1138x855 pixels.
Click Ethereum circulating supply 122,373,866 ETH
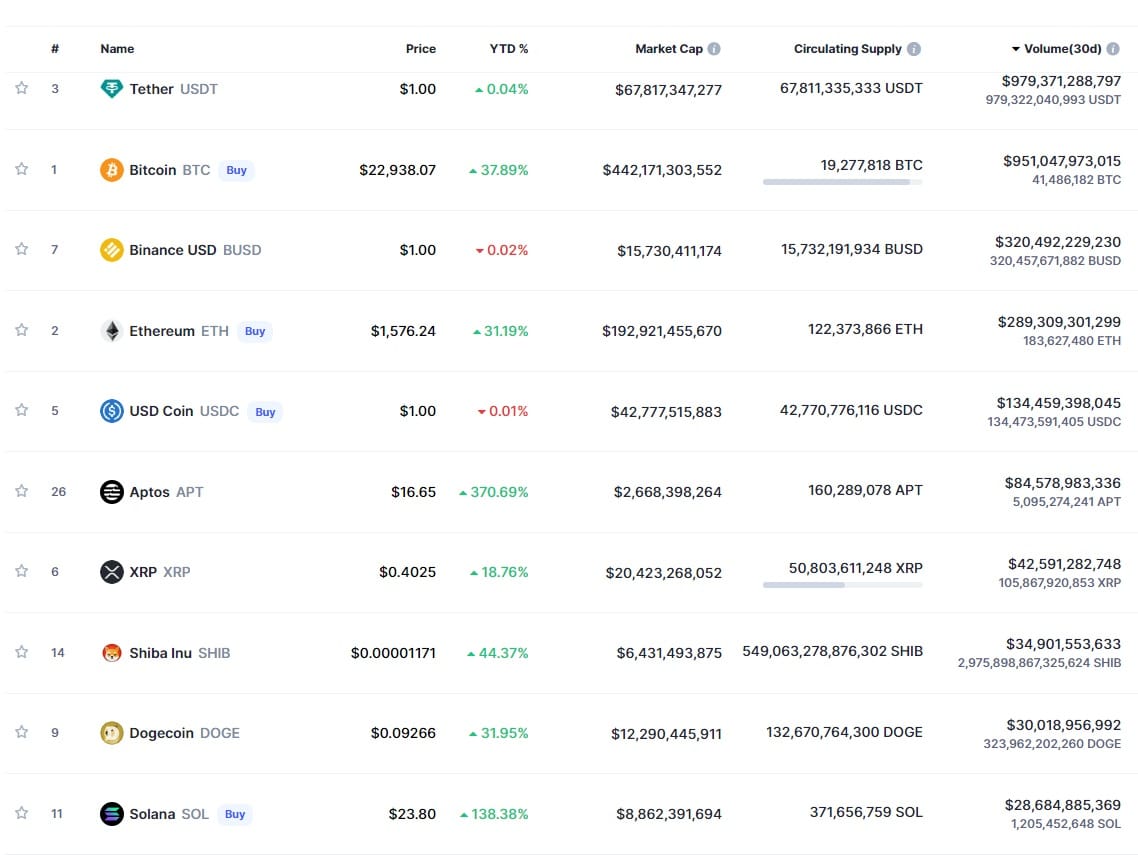[866, 330]
